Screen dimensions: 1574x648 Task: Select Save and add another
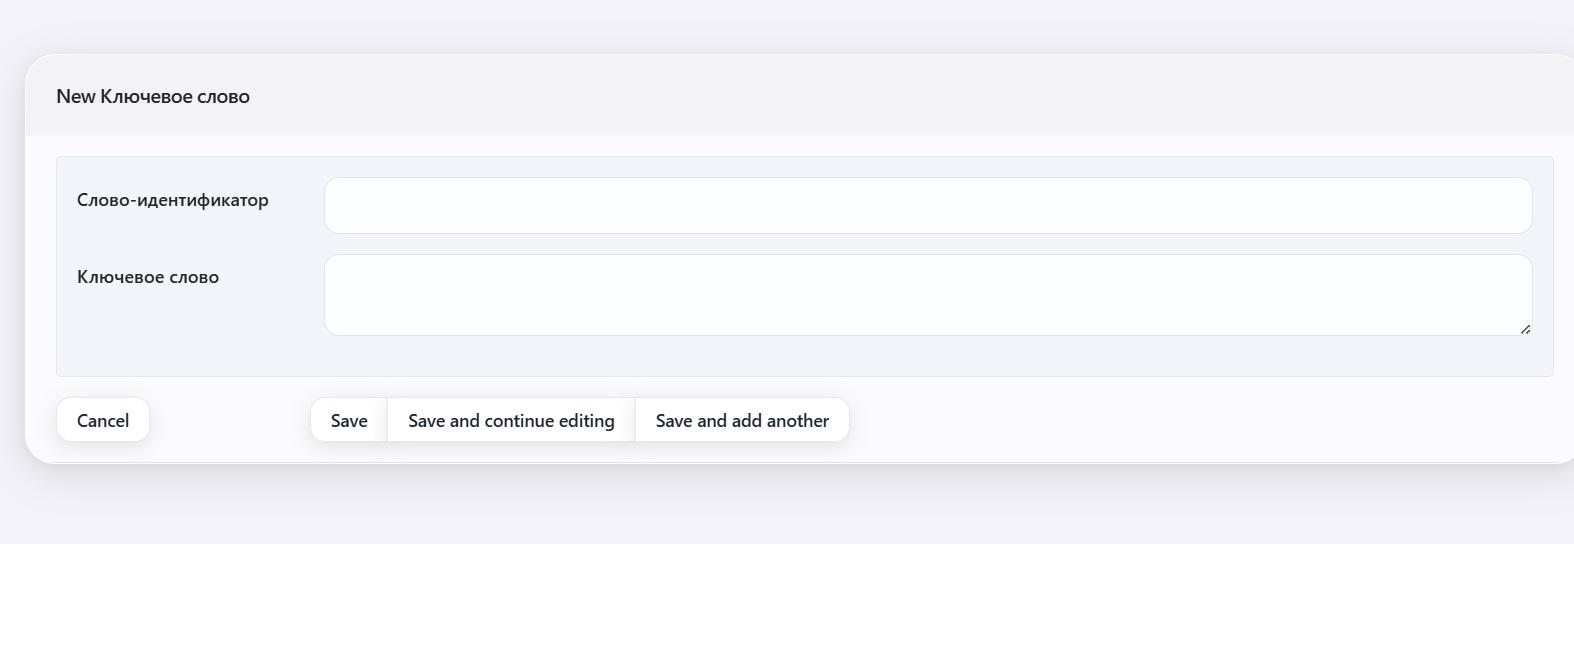click(742, 420)
